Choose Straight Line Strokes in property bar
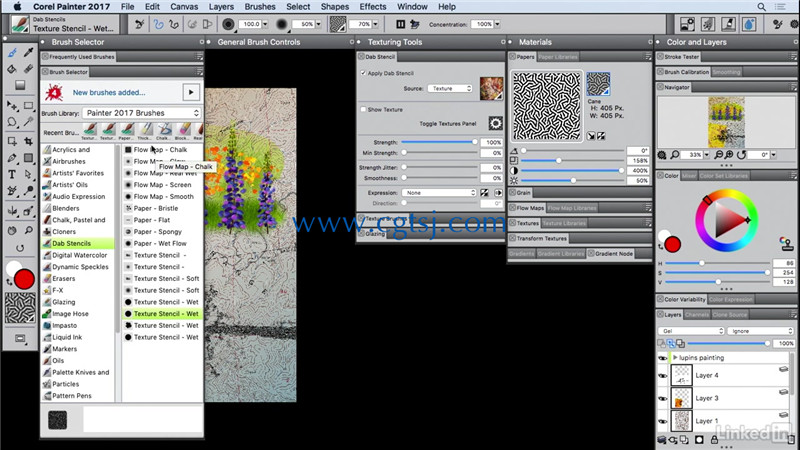Viewport: 800px width, 450px height. point(173,24)
